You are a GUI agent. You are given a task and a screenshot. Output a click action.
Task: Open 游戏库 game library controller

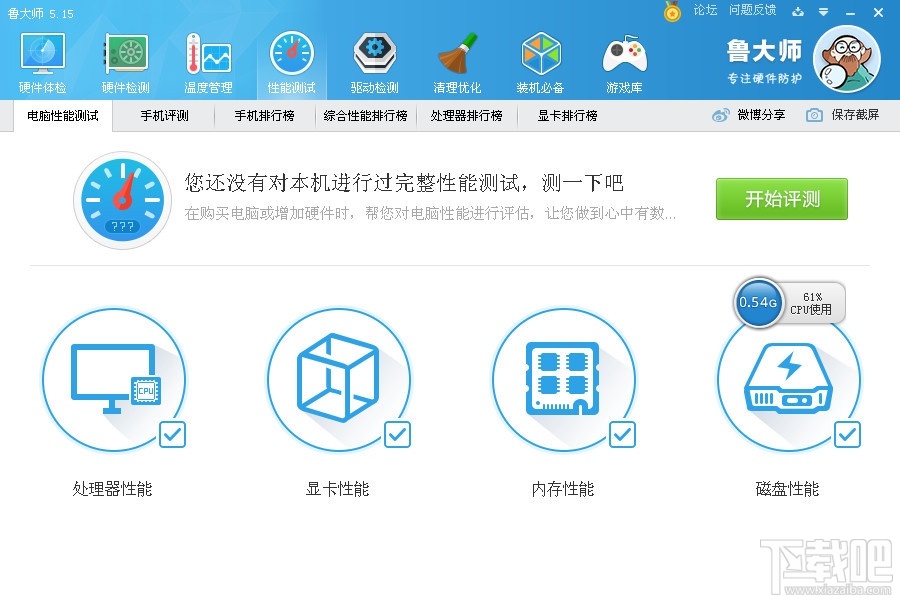click(624, 63)
